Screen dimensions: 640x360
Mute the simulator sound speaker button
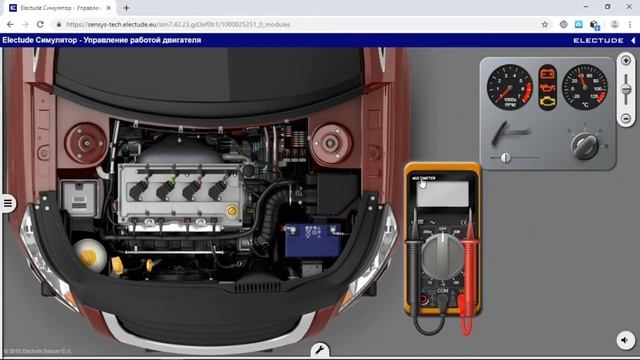click(625, 340)
